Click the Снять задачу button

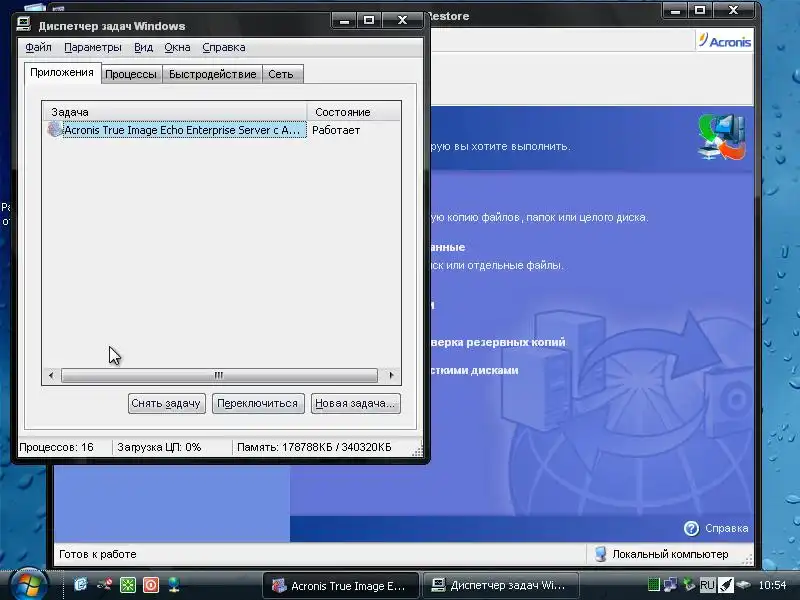[x=166, y=404]
